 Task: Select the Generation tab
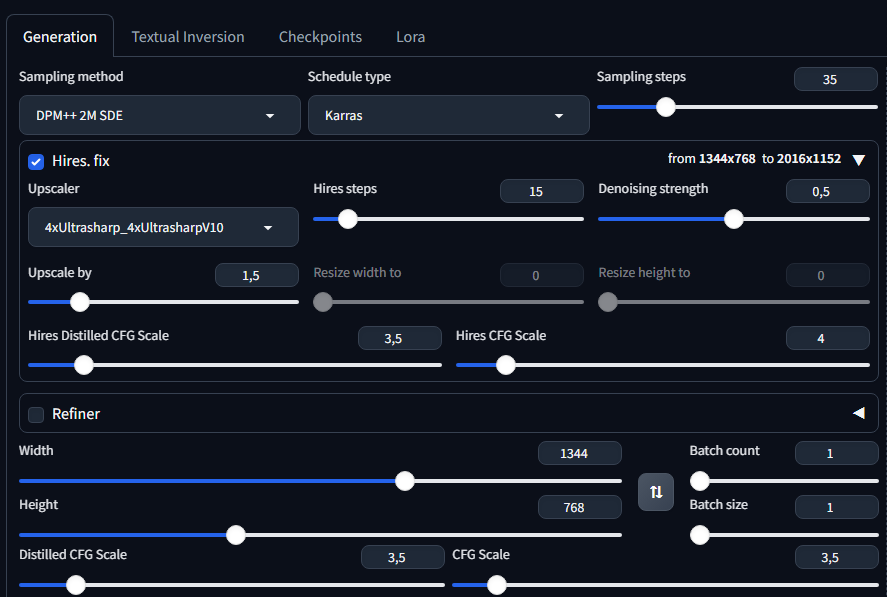(x=60, y=37)
